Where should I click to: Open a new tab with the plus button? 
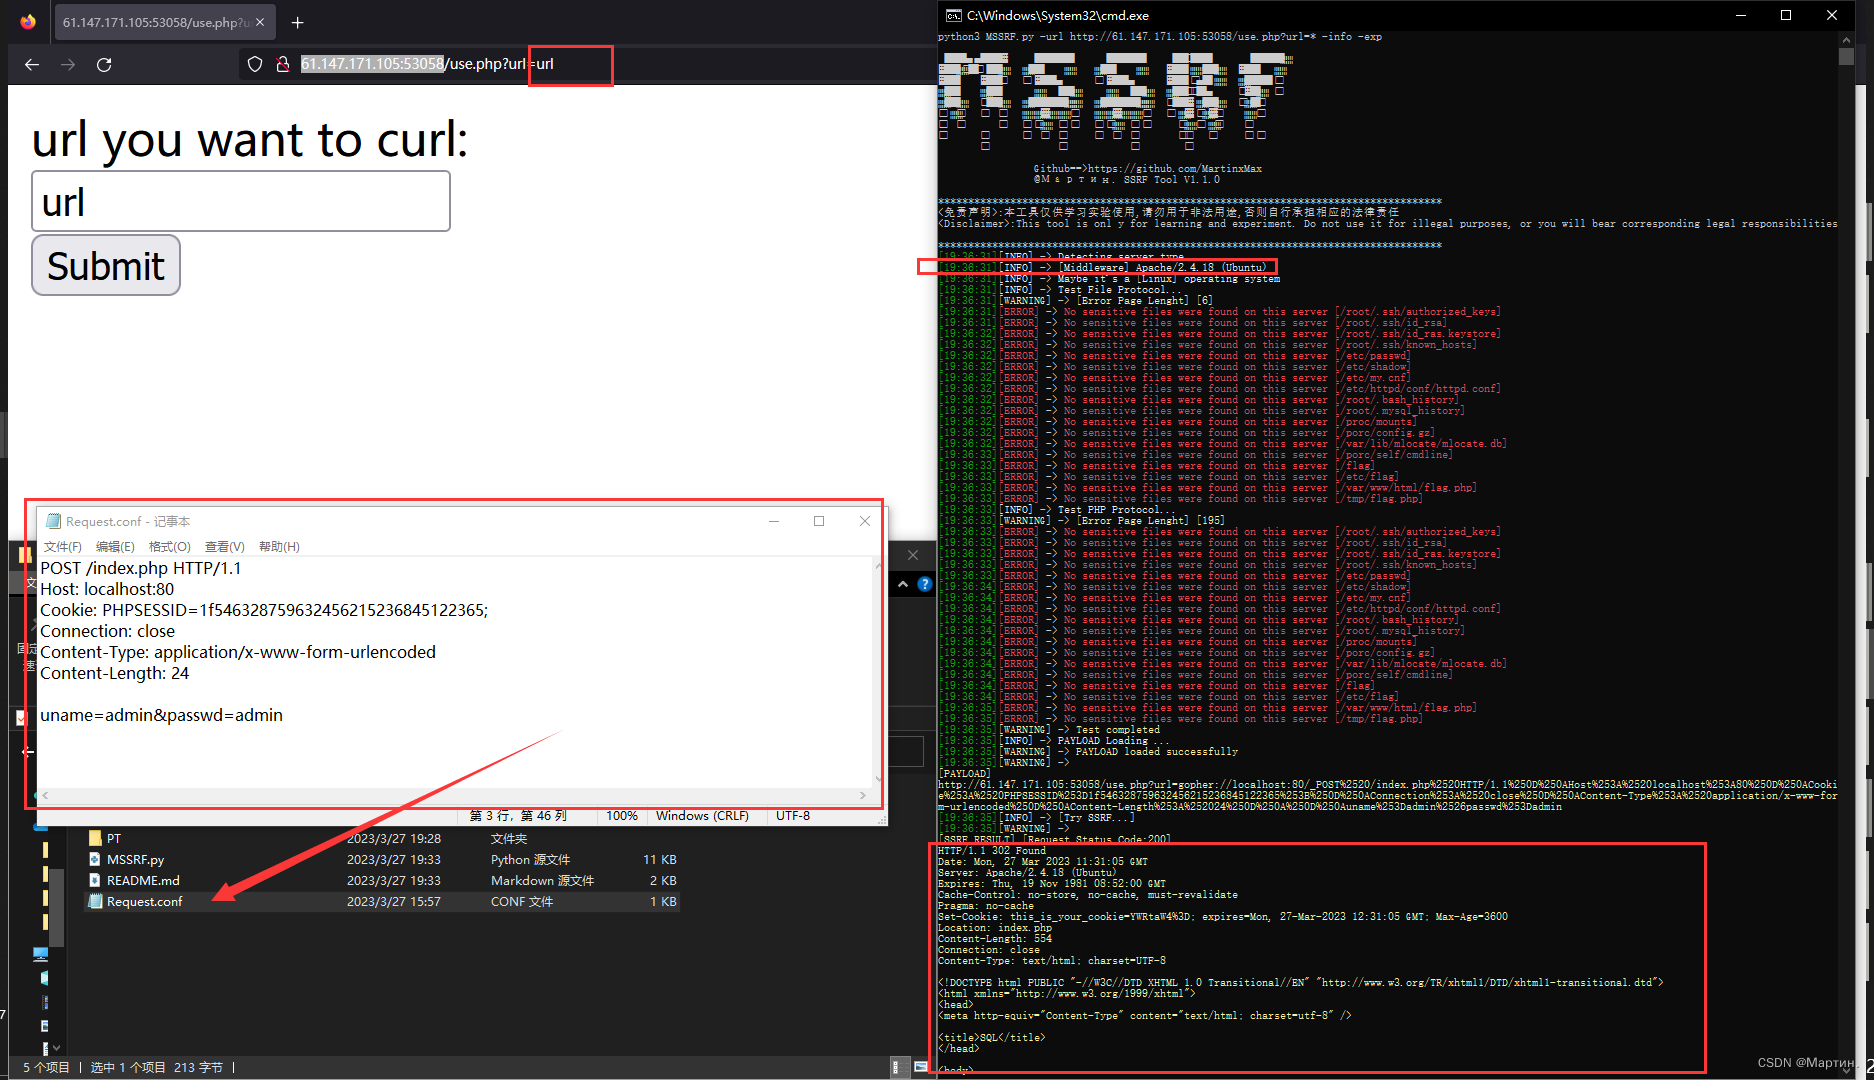pos(297,21)
